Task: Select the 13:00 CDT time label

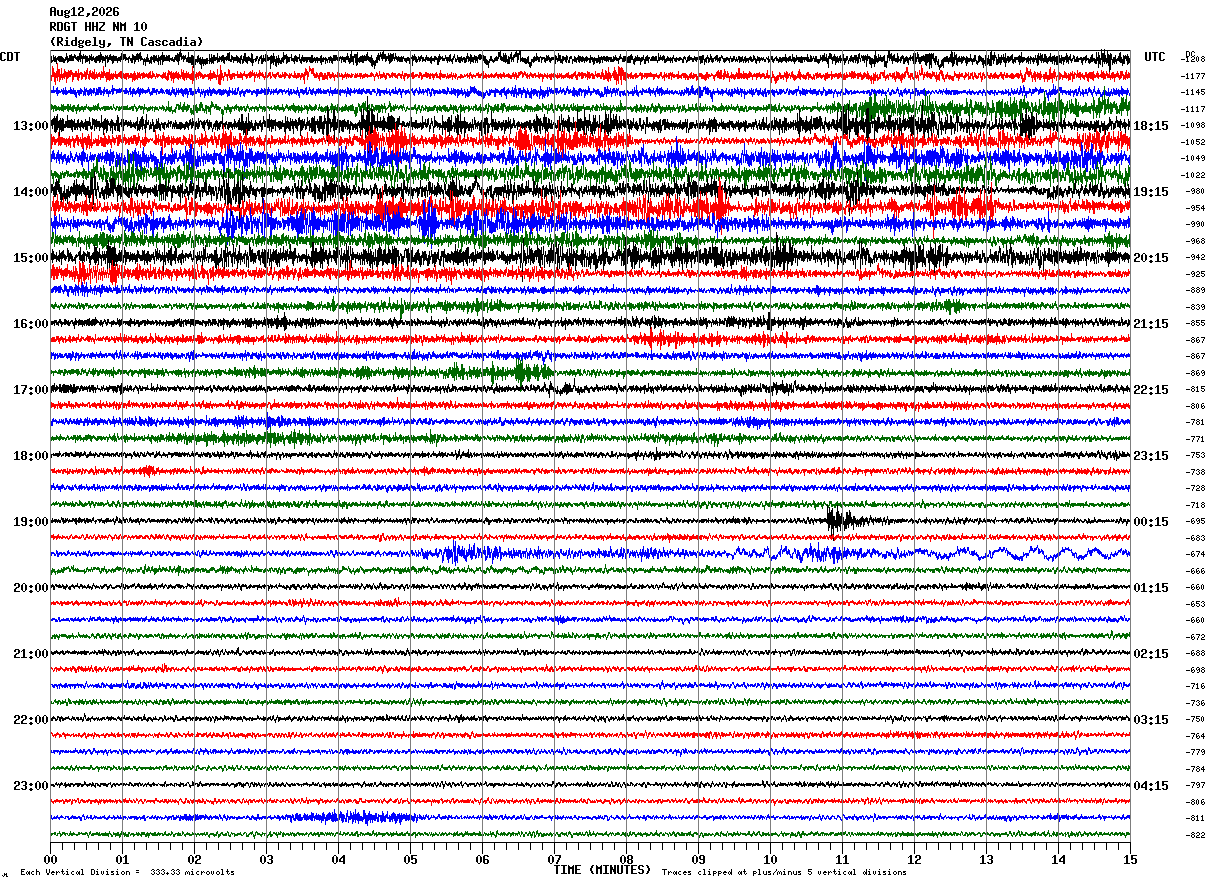Action: coord(31,126)
